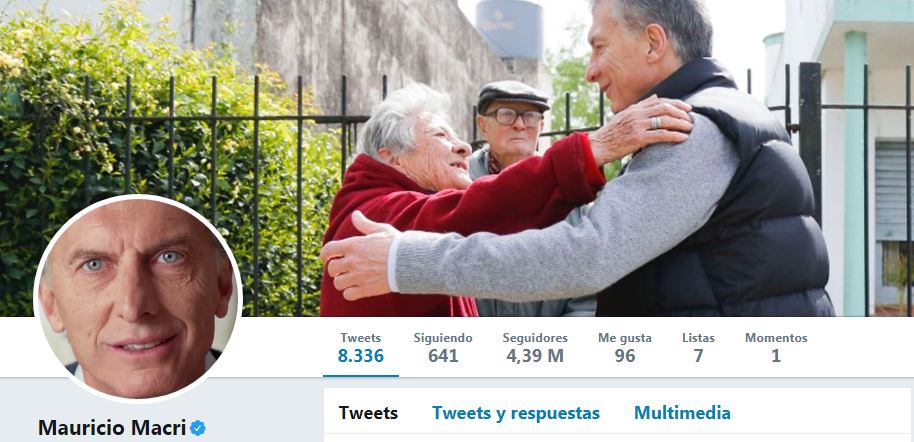Select the Tweets stat label

pyautogui.click(x=361, y=338)
